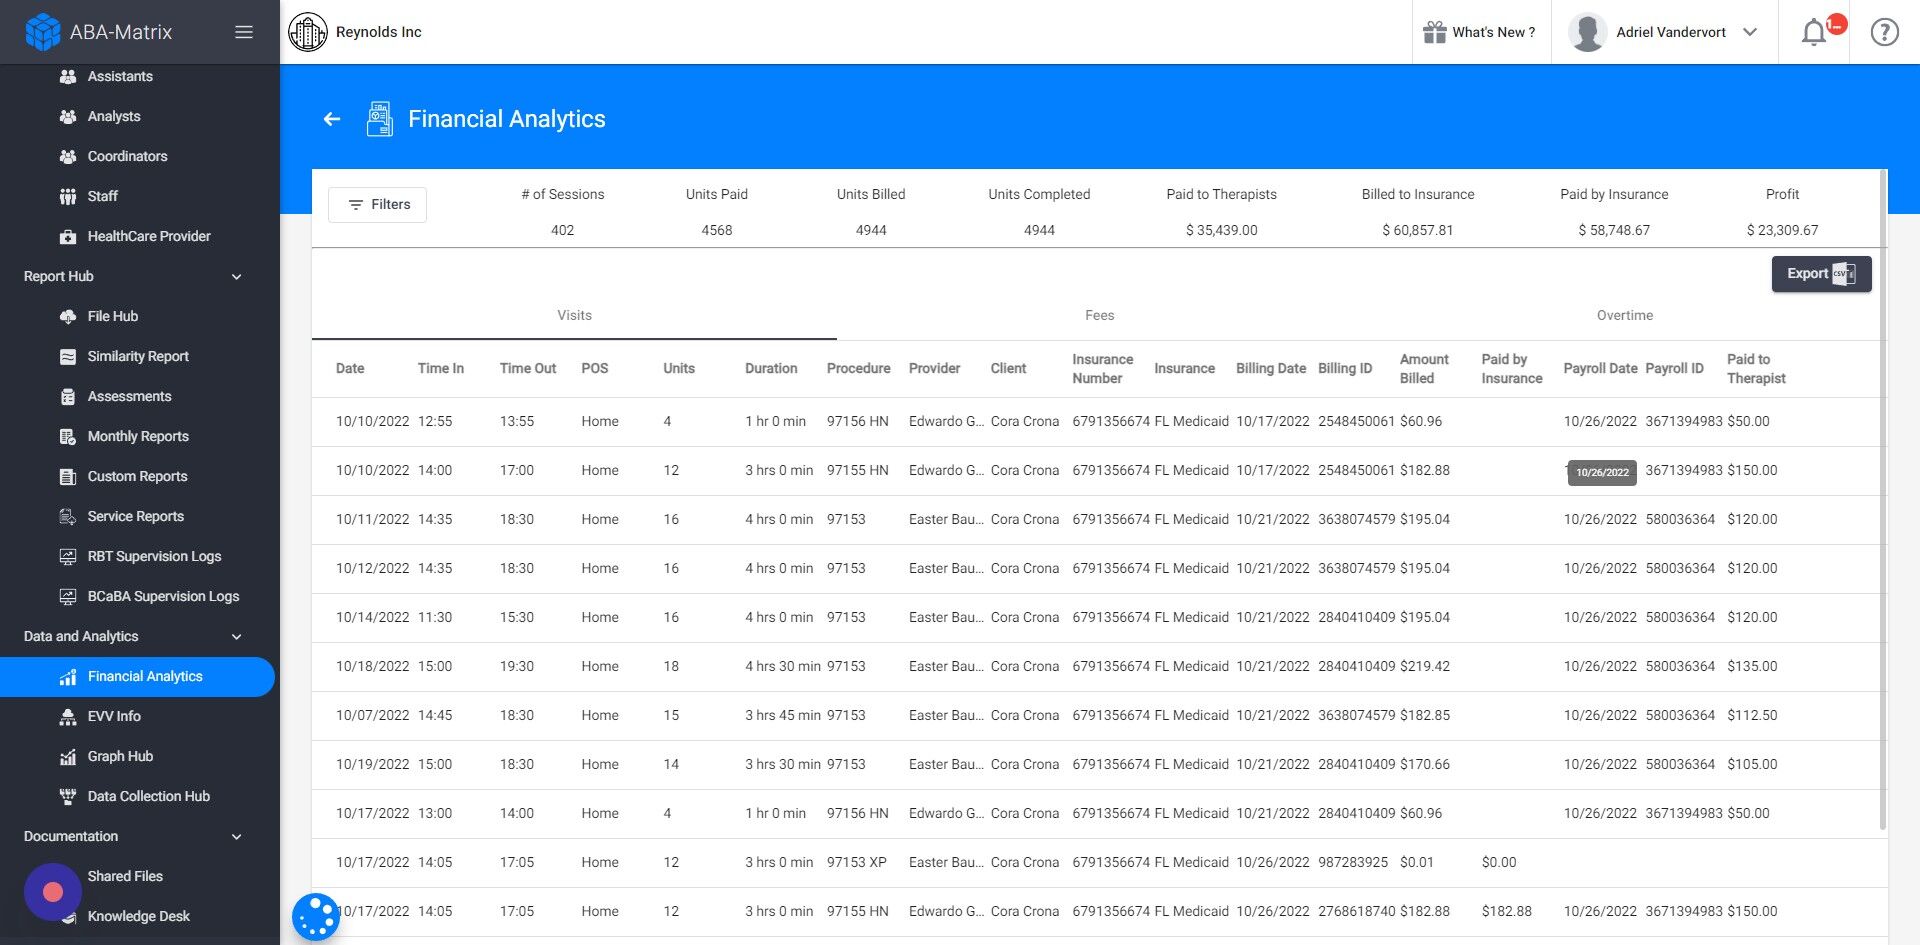Switch to the Overtime tab

(1624, 315)
